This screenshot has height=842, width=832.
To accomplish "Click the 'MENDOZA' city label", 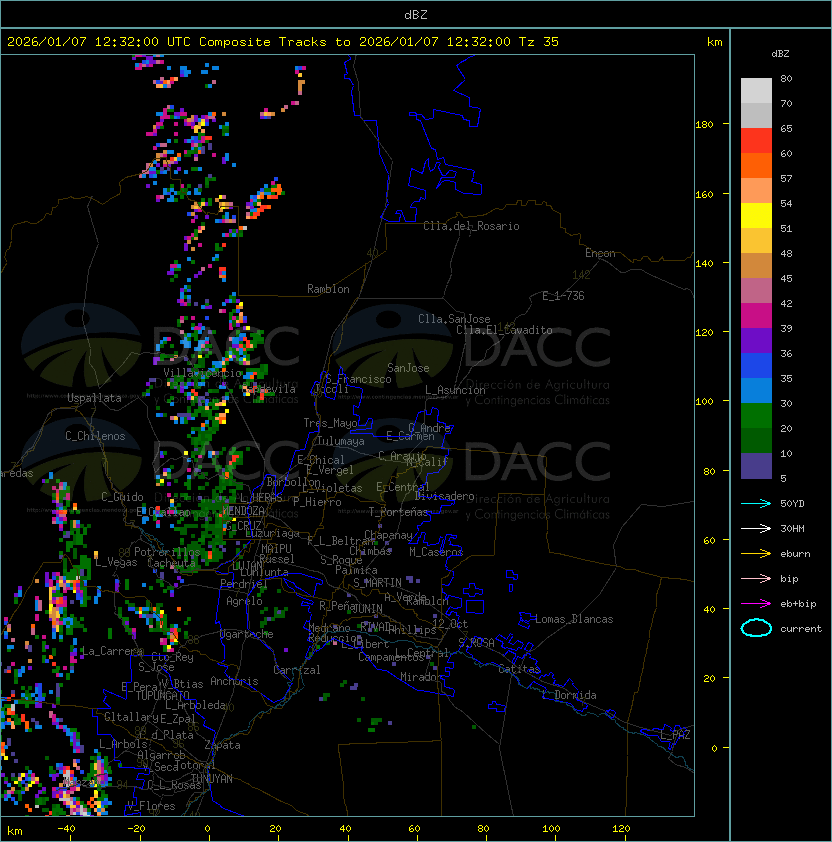I will click(243, 510).
